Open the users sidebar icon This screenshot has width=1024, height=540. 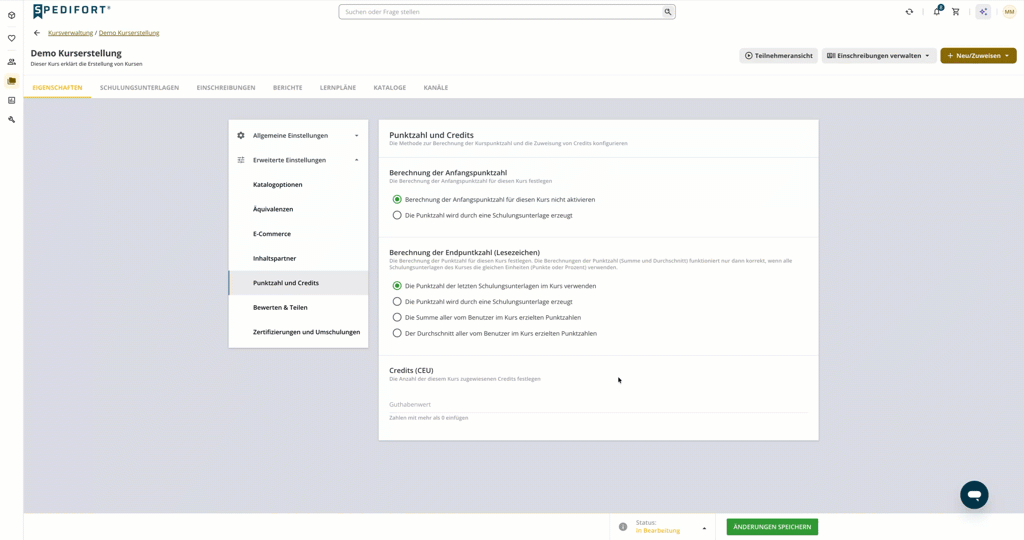coord(11,62)
